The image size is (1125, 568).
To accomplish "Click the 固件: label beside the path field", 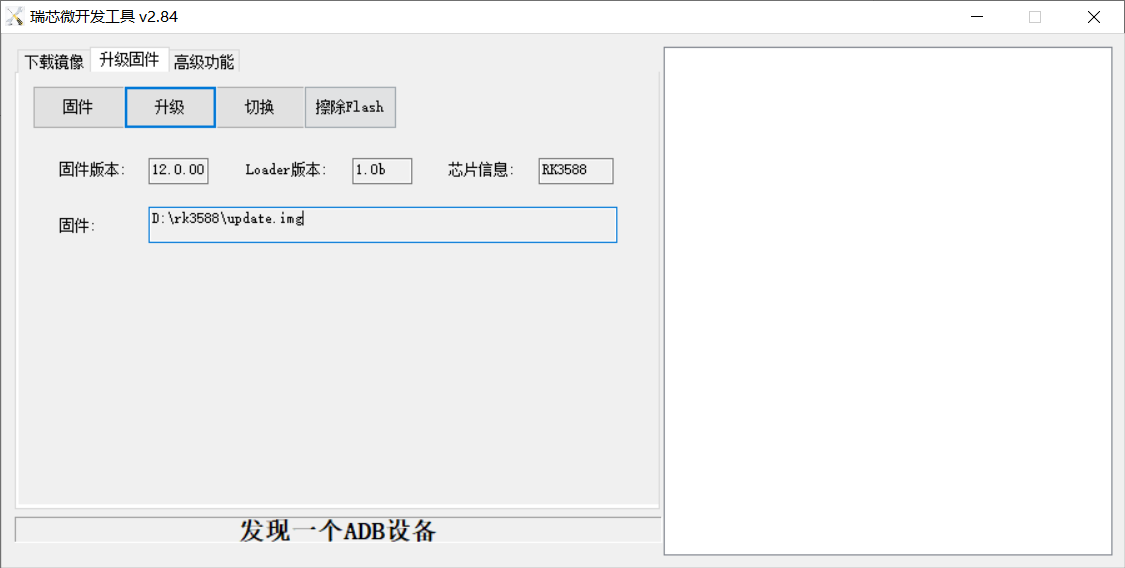I will tap(77, 226).
